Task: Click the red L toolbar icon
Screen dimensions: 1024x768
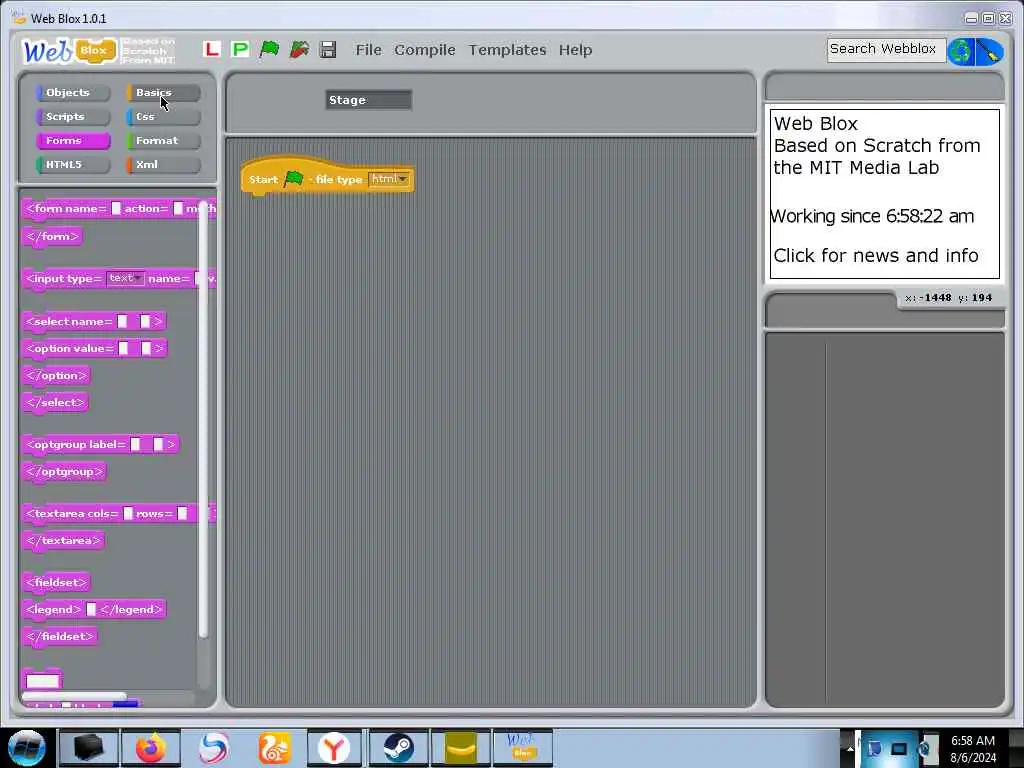Action: click(x=212, y=50)
